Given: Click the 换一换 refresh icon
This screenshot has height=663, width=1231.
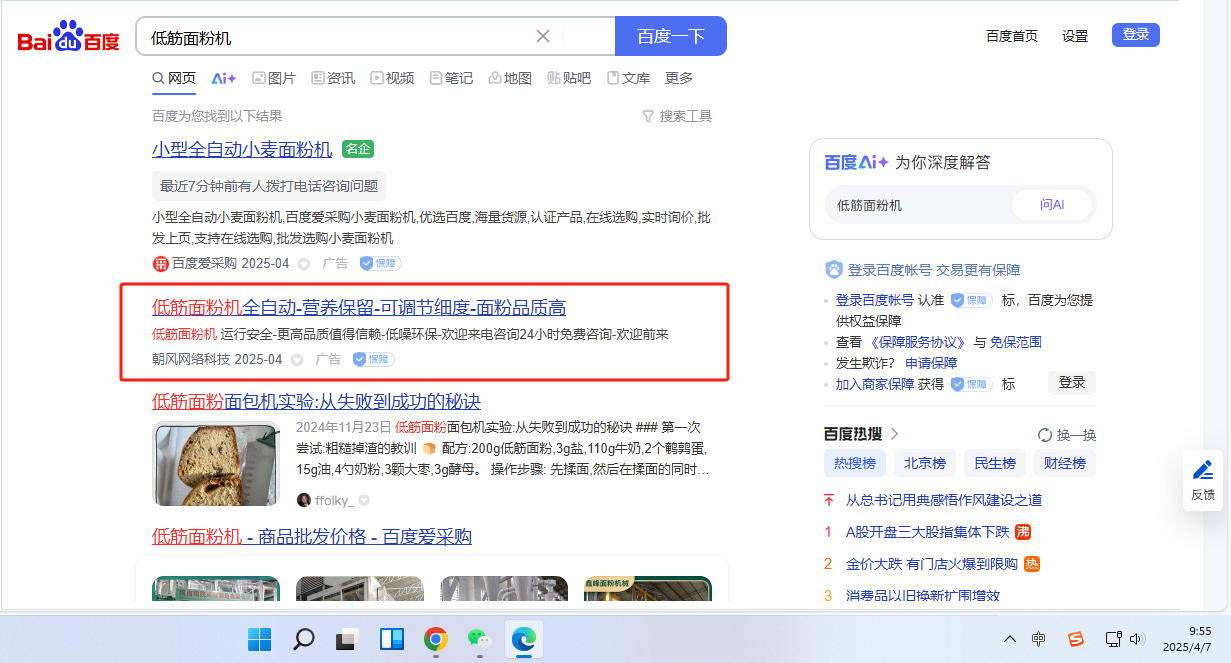Looking at the screenshot, I should pyautogui.click(x=1045, y=435).
